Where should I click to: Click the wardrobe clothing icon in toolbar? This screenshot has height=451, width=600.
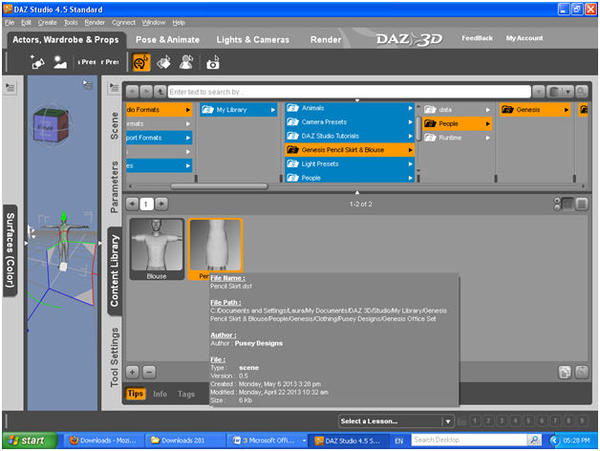(x=164, y=62)
